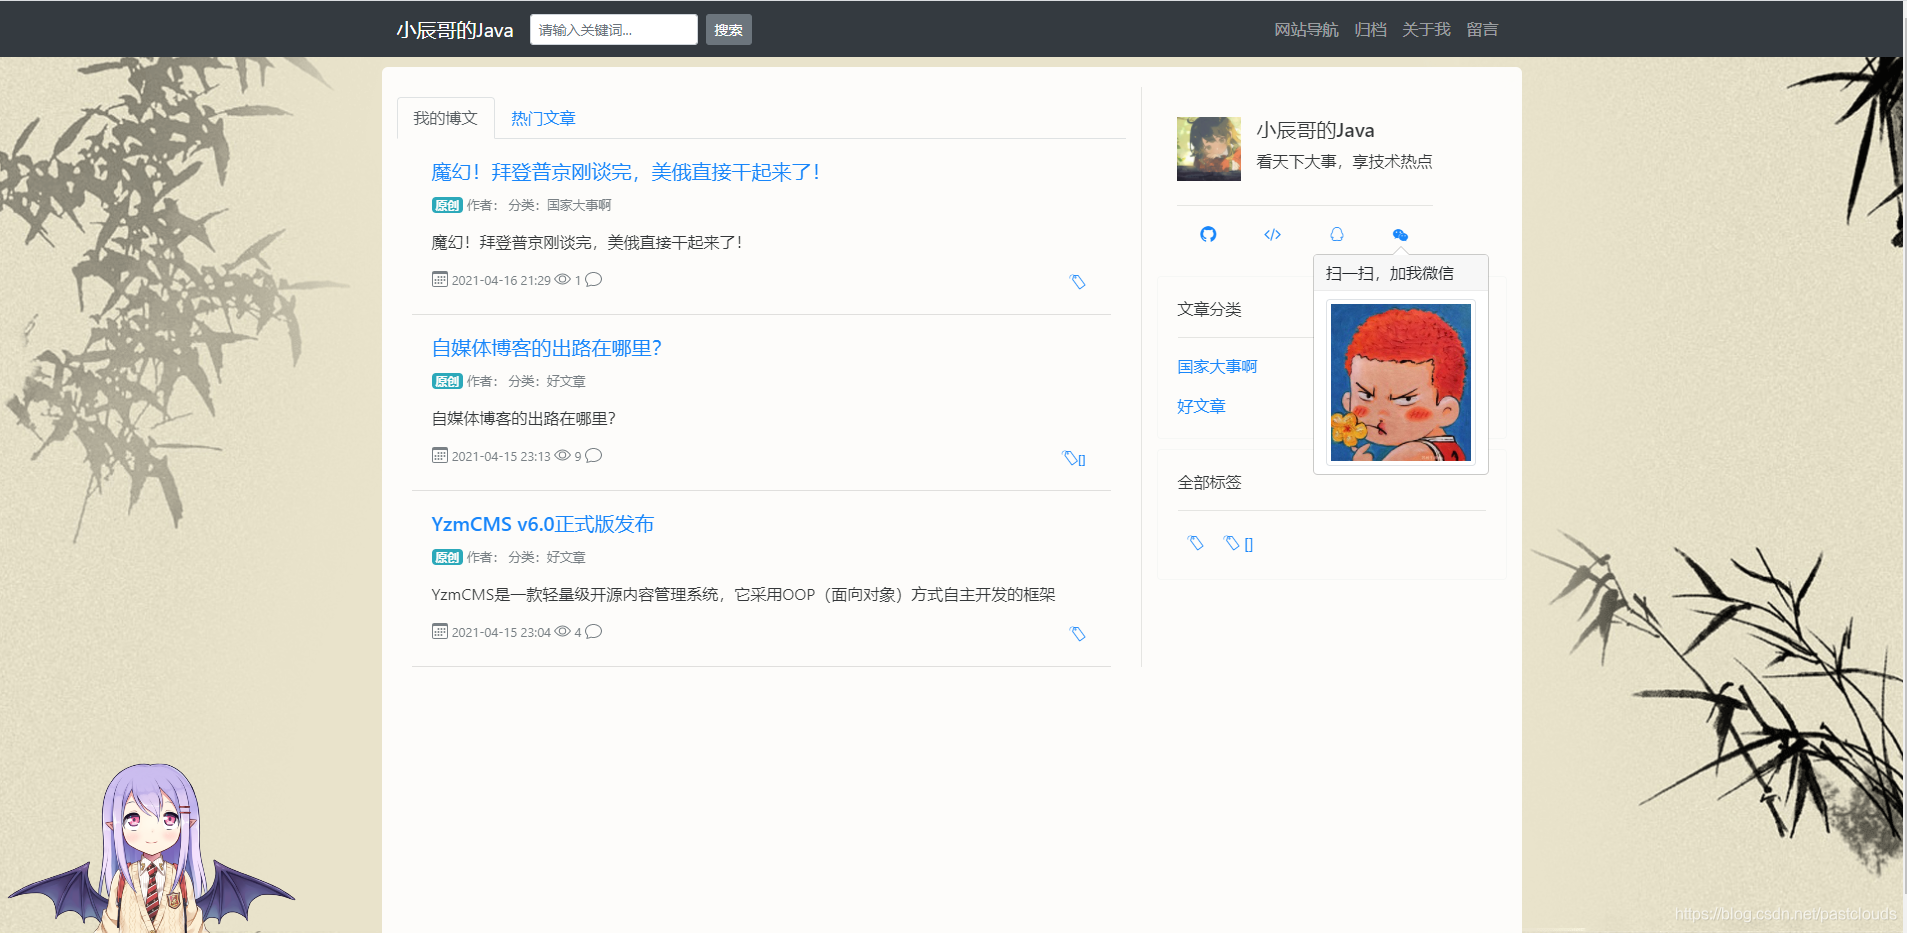This screenshot has height=933, width=1907.
Task: Click 分类：好文章 under 自媒体博客 post
Action: [547, 381]
